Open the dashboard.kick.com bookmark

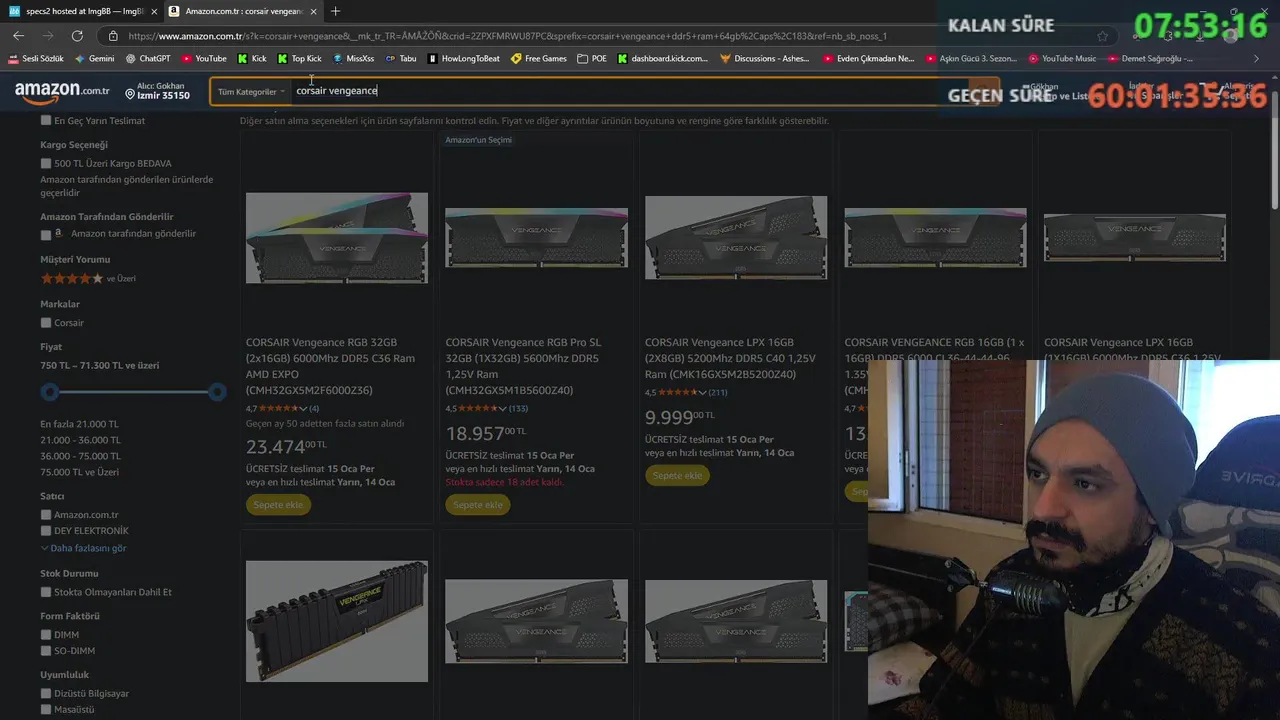(663, 59)
